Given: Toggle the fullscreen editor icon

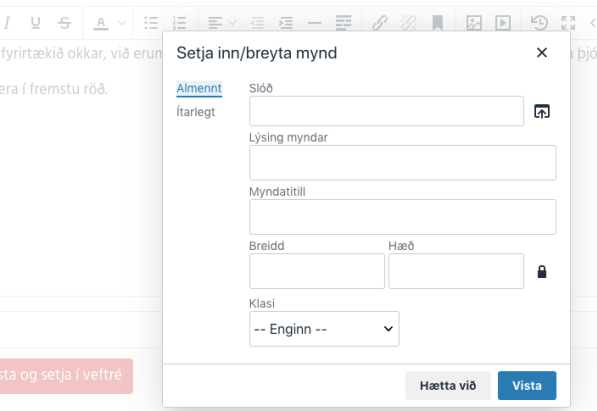Looking at the screenshot, I should click(x=568, y=23).
